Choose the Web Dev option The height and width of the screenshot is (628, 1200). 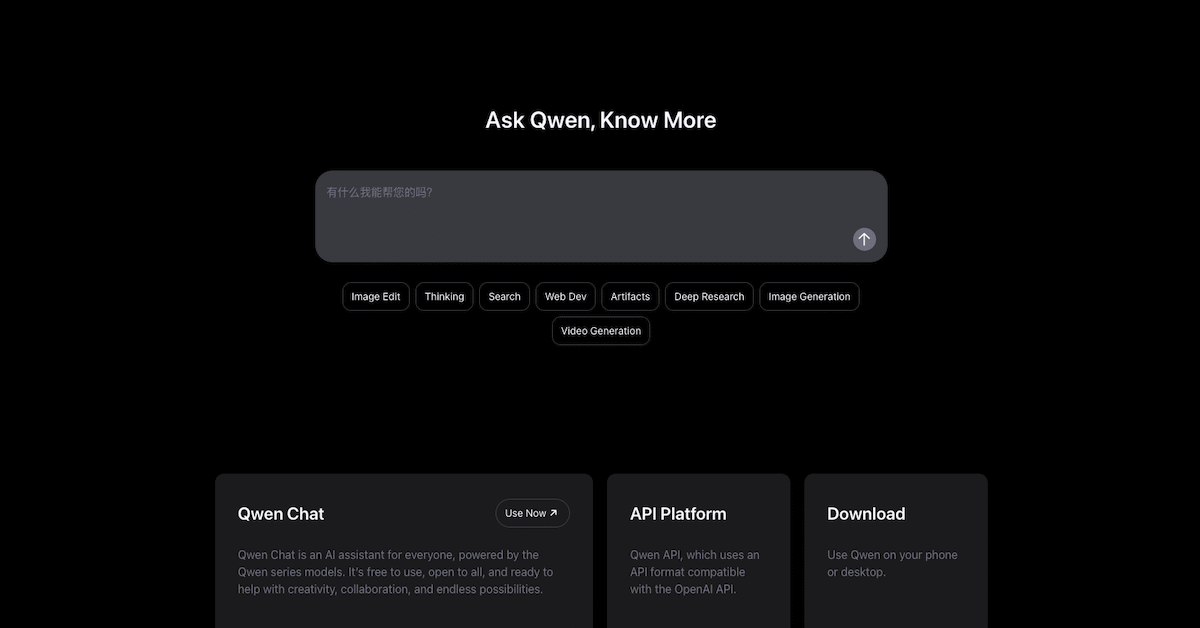(566, 297)
